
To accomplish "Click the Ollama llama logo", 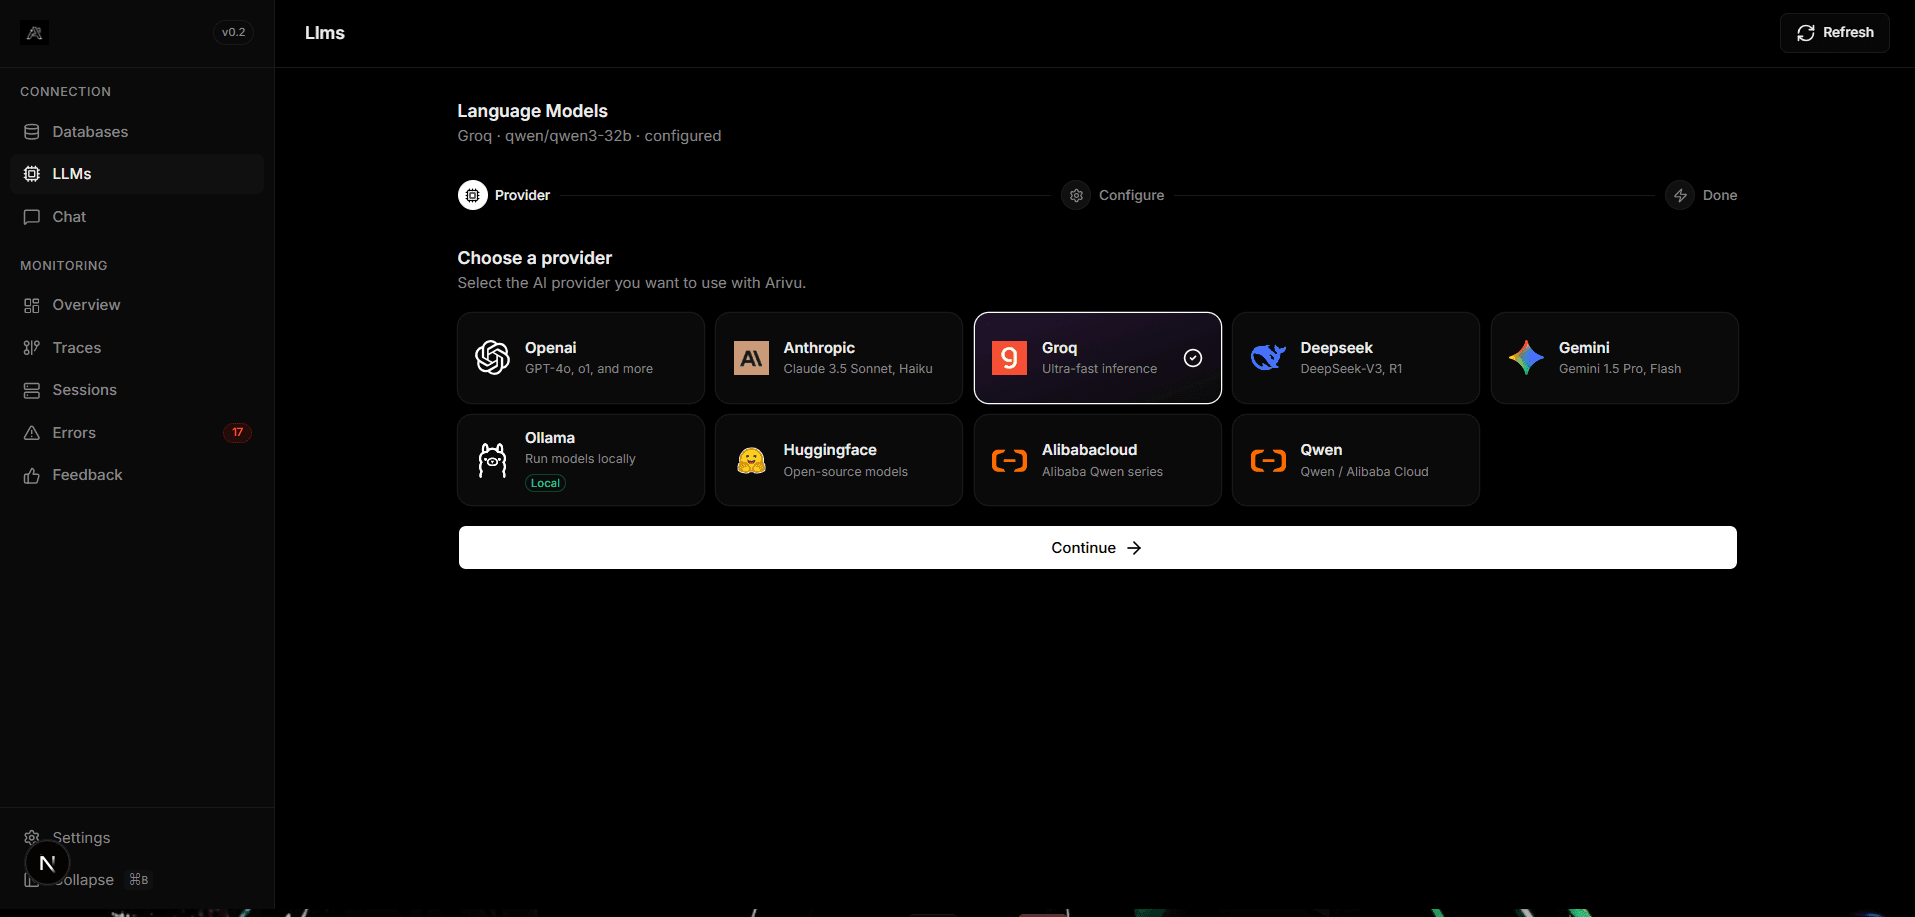I will point(492,460).
